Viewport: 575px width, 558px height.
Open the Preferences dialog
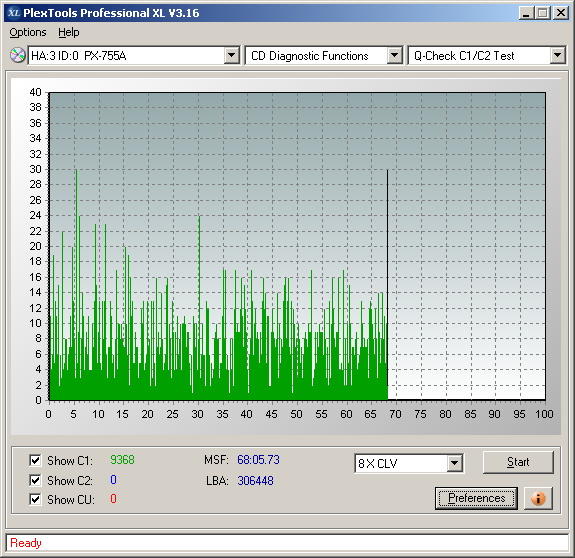point(476,498)
